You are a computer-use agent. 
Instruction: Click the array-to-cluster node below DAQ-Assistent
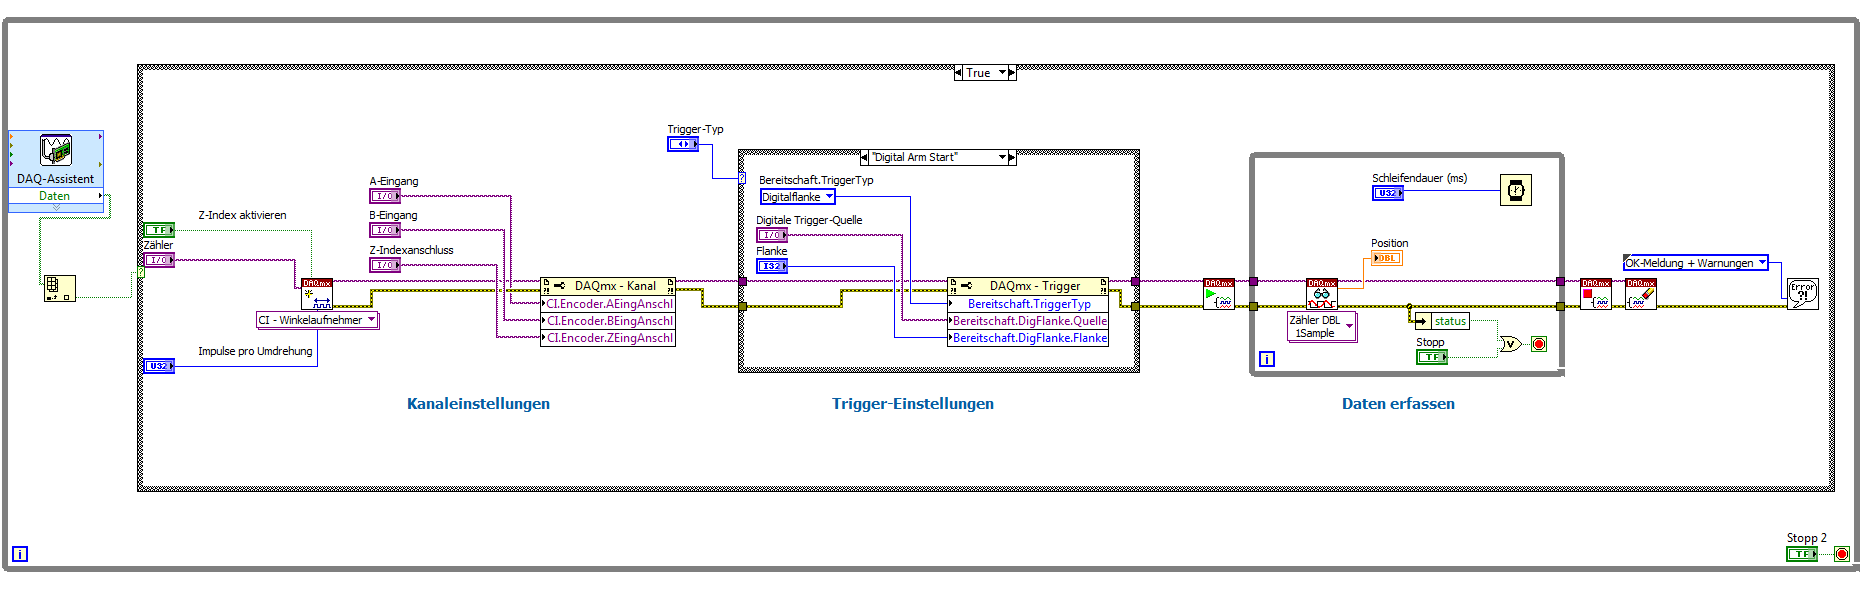tap(59, 288)
